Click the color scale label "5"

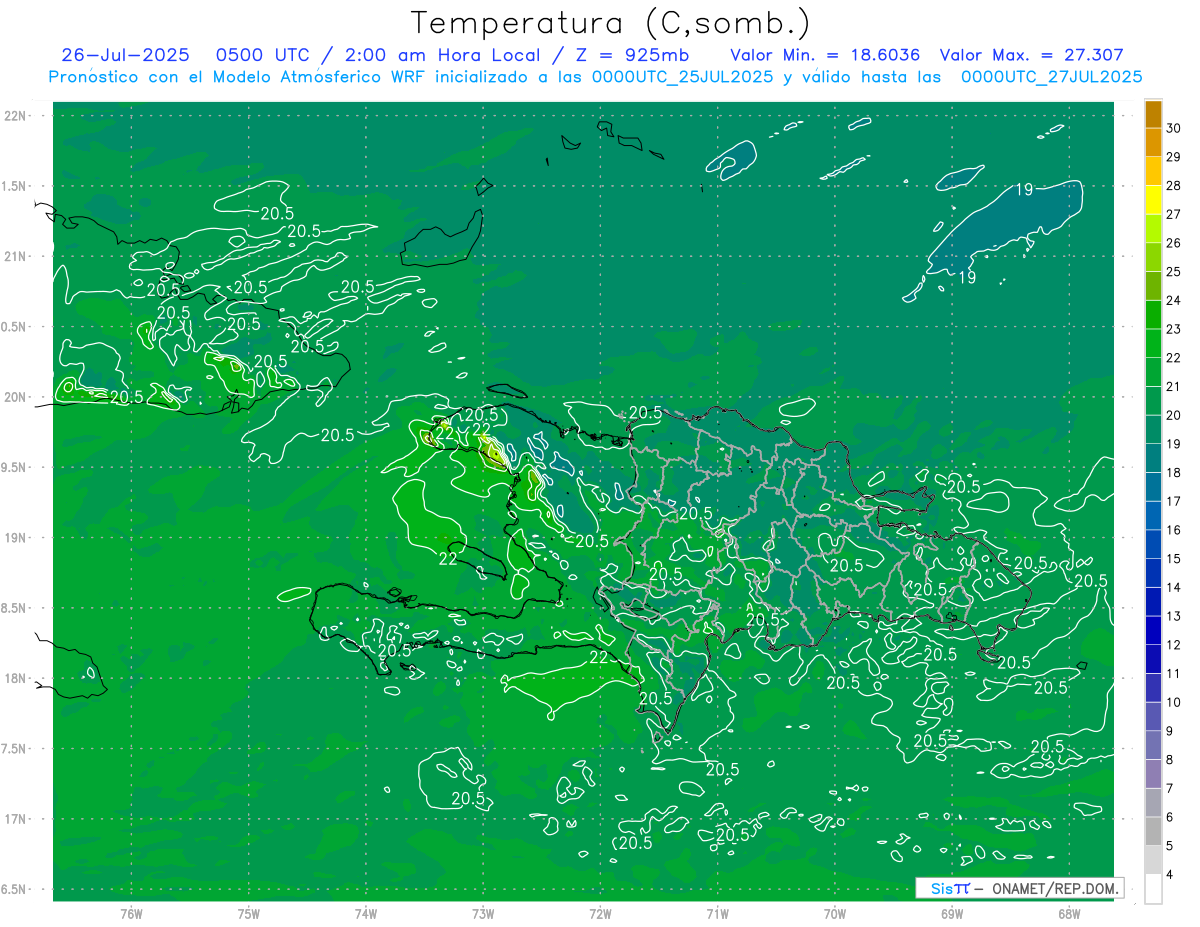click(x=1170, y=846)
